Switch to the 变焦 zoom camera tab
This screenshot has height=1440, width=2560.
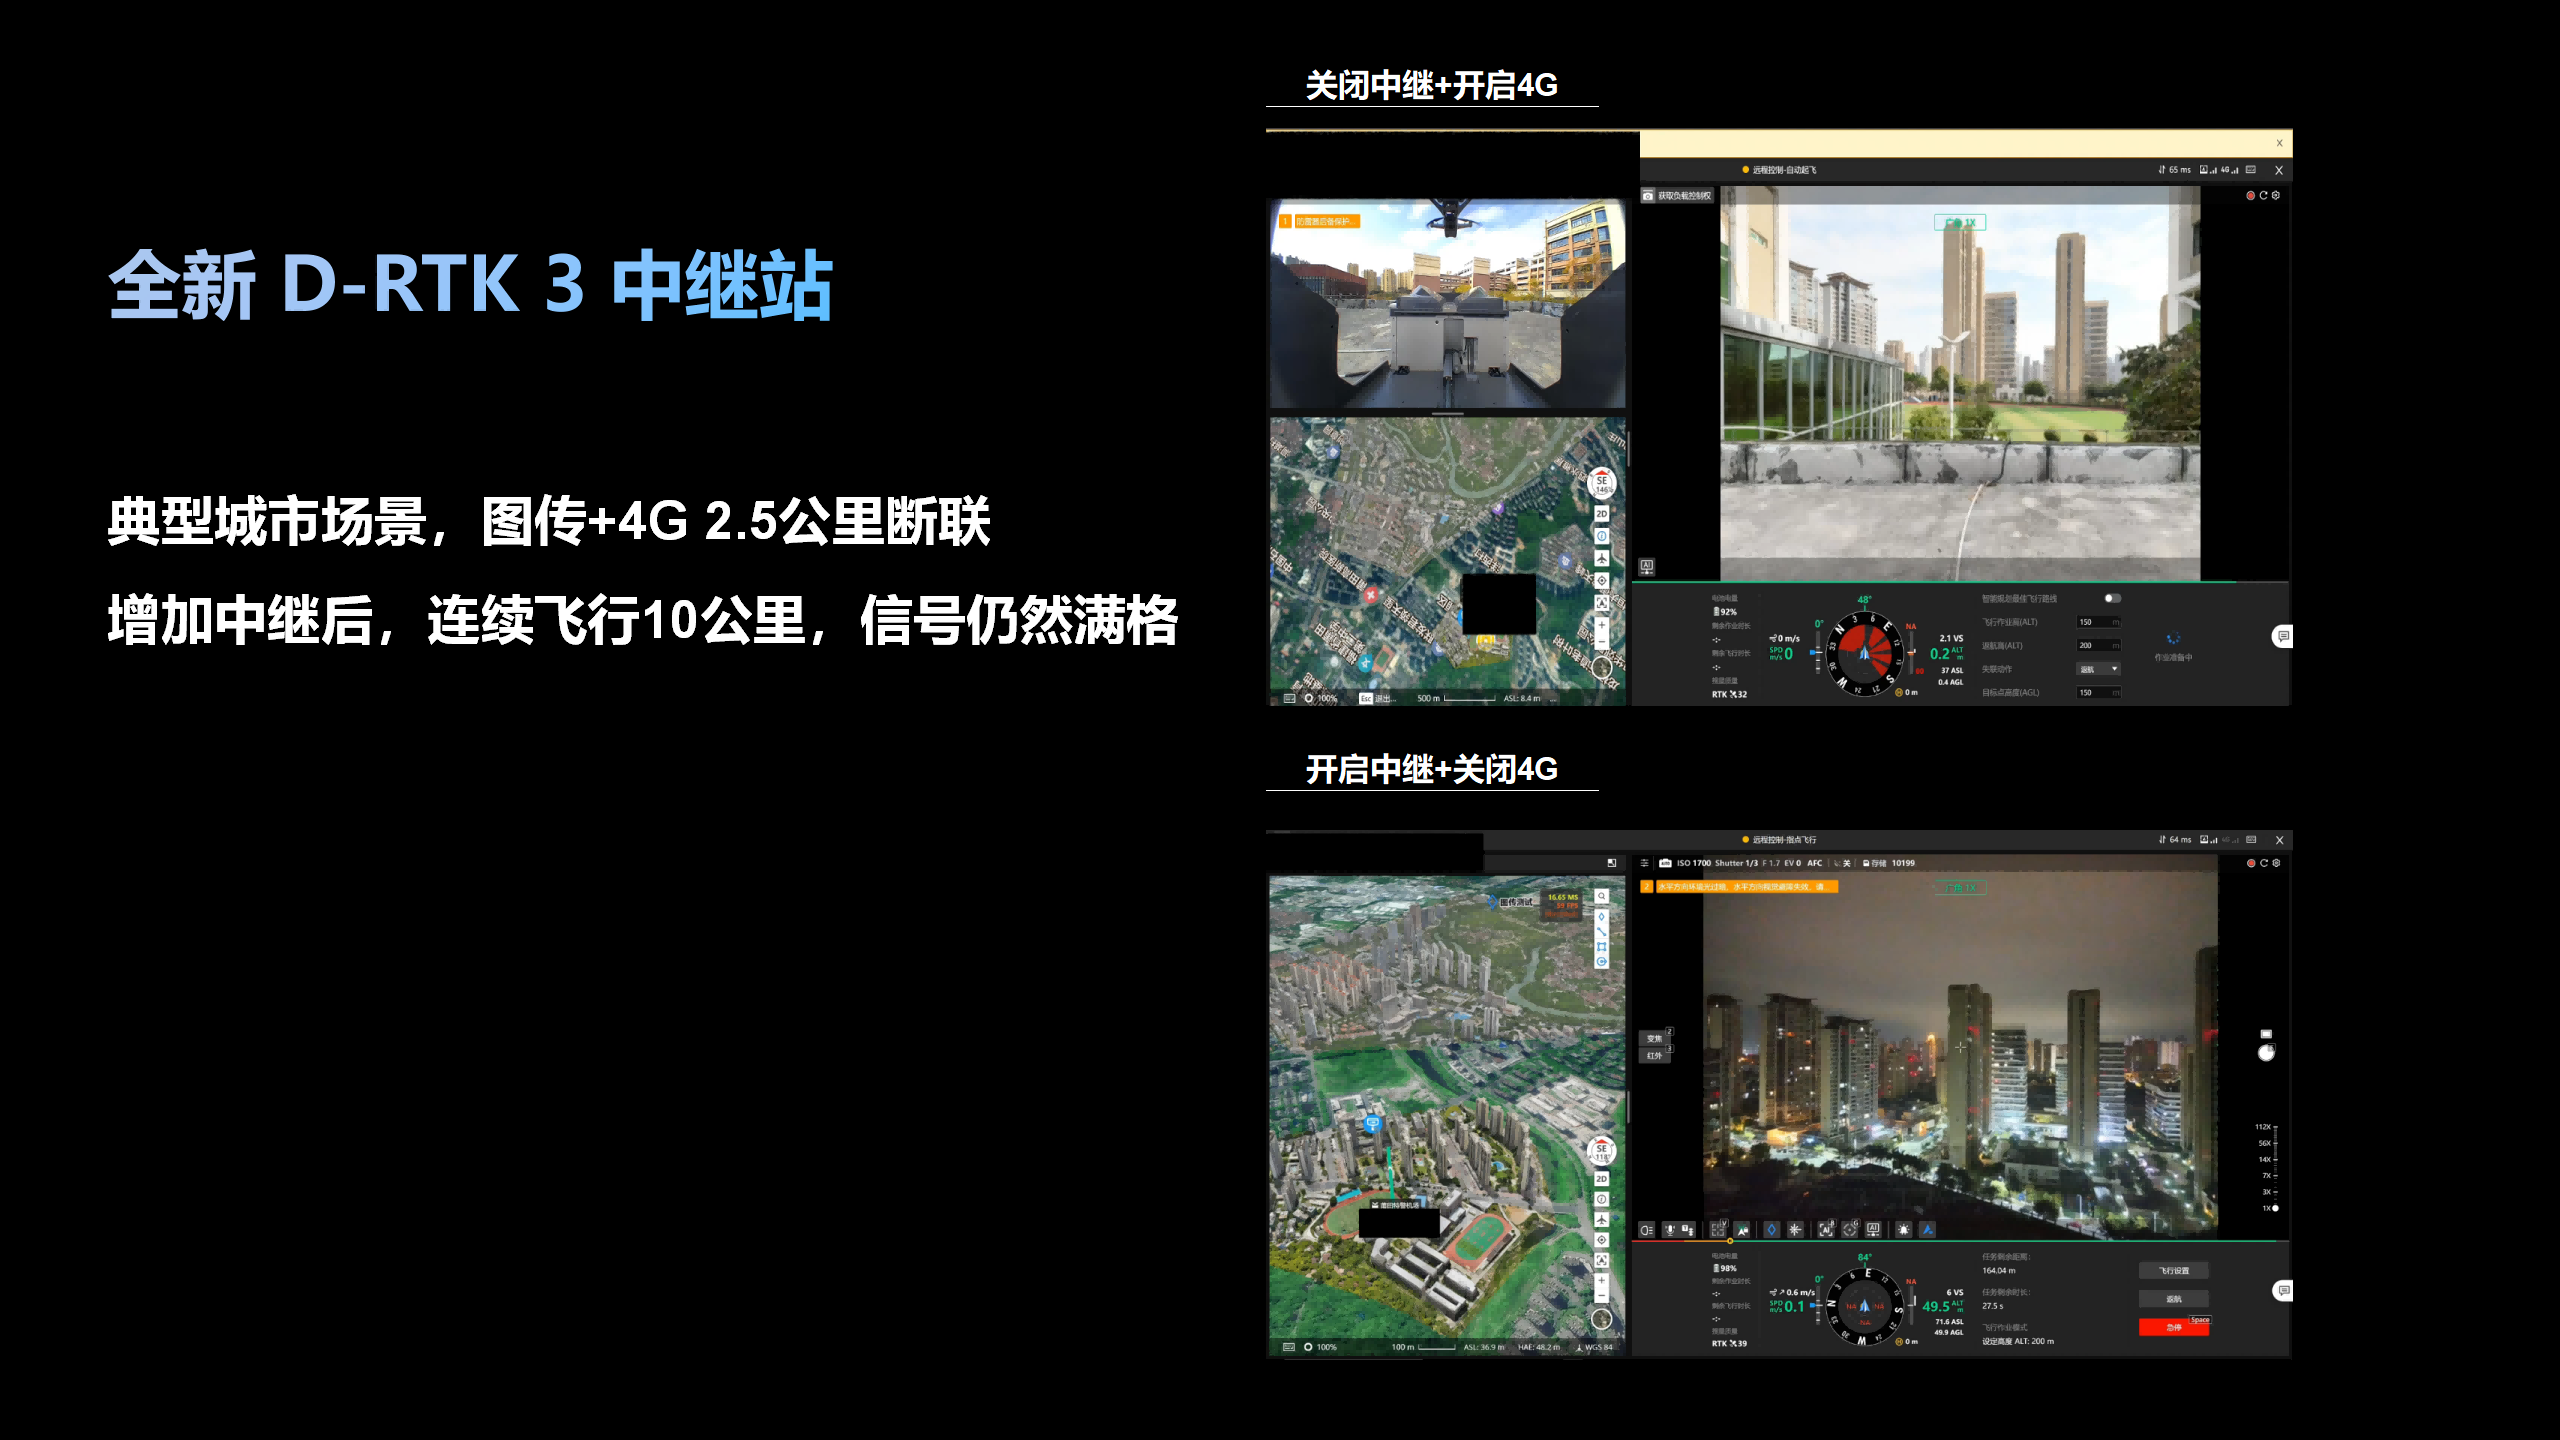[1654, 1038]
